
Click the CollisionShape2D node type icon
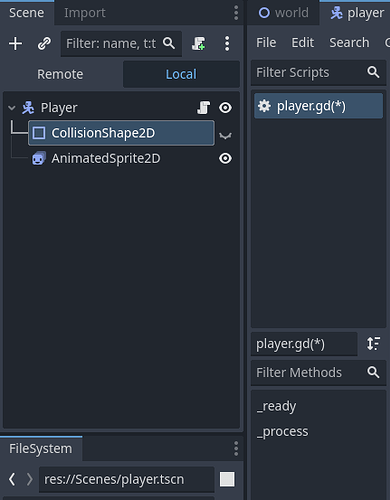pos(39,133)
